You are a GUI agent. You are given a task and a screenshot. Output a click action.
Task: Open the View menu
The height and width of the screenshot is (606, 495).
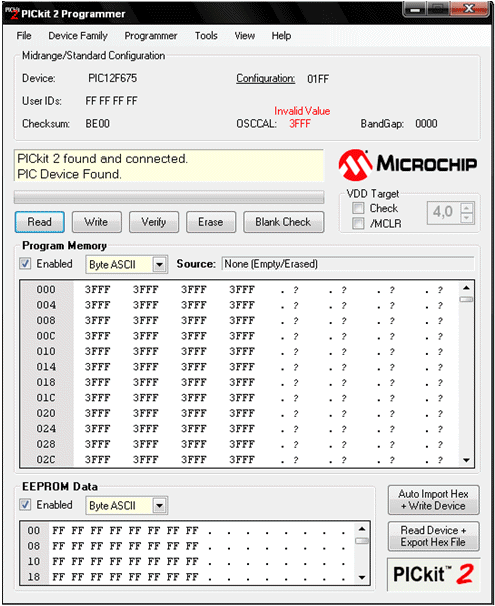(245, 36)
